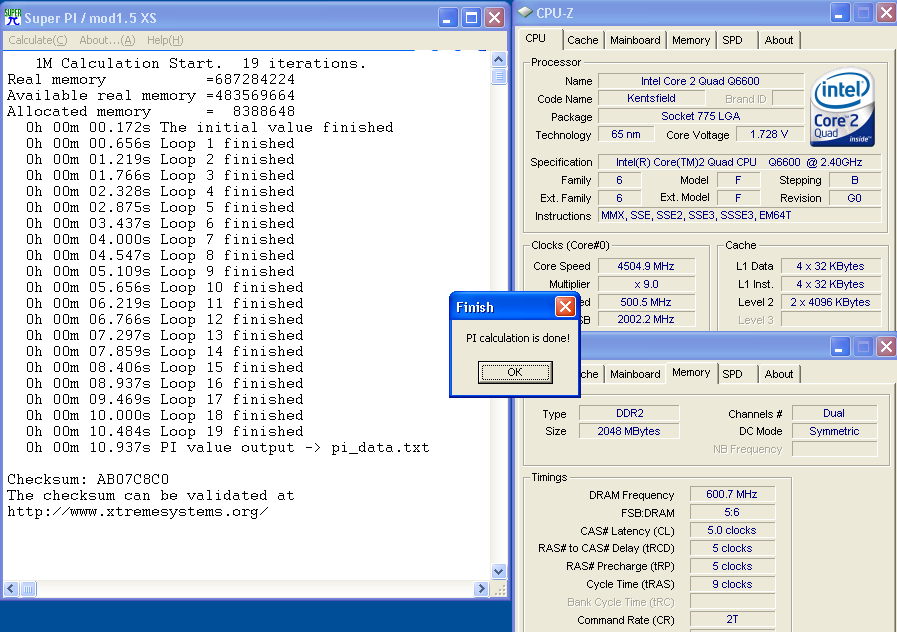This screenshot has height=632, width=897.
Task: Close the upper CPU-Z window
Action: (x=887, y=13)
